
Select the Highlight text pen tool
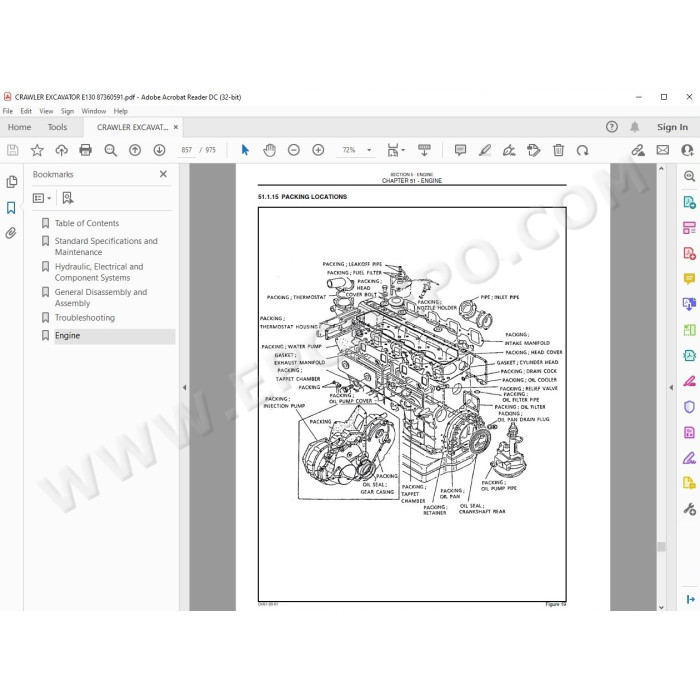[x=485, y=150]
